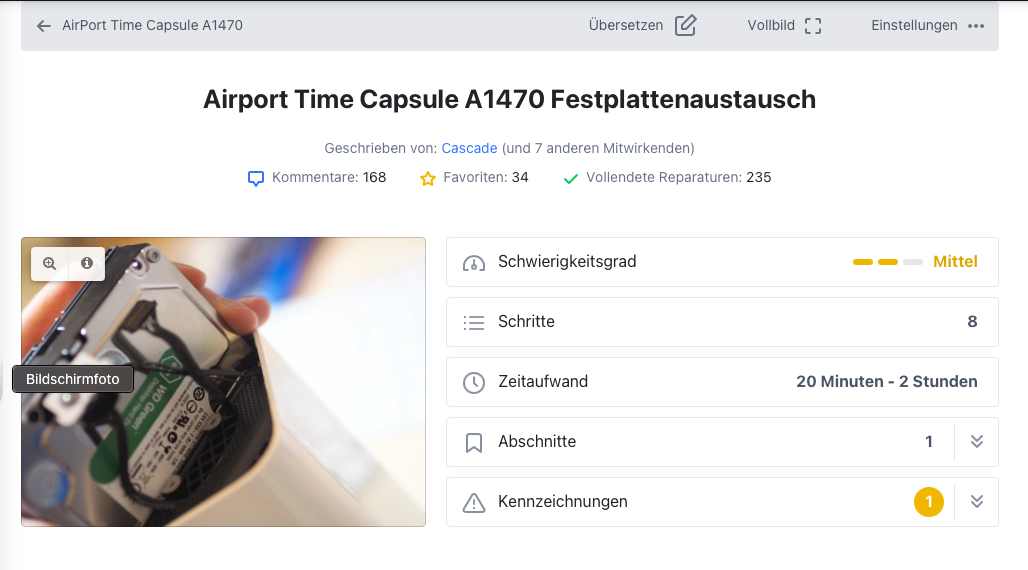
Task: Click the Abschnitte bookmark icon
Action: [x=474, y=442]
